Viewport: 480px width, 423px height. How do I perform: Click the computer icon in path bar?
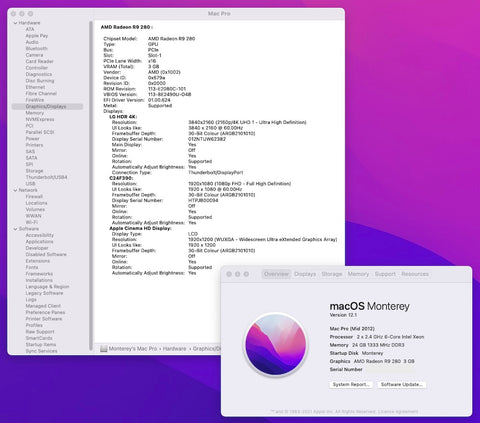coord(104,349)
